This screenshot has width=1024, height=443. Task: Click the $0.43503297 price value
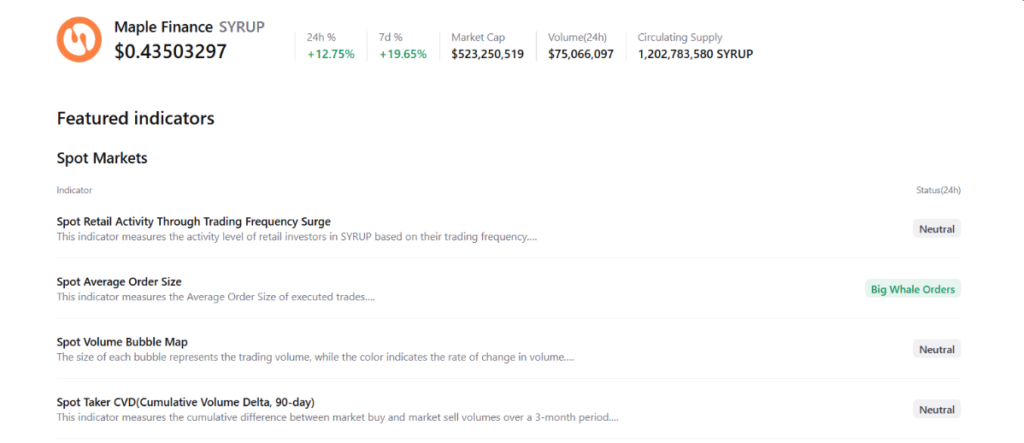pyautogui.click(x=170, y=51)
